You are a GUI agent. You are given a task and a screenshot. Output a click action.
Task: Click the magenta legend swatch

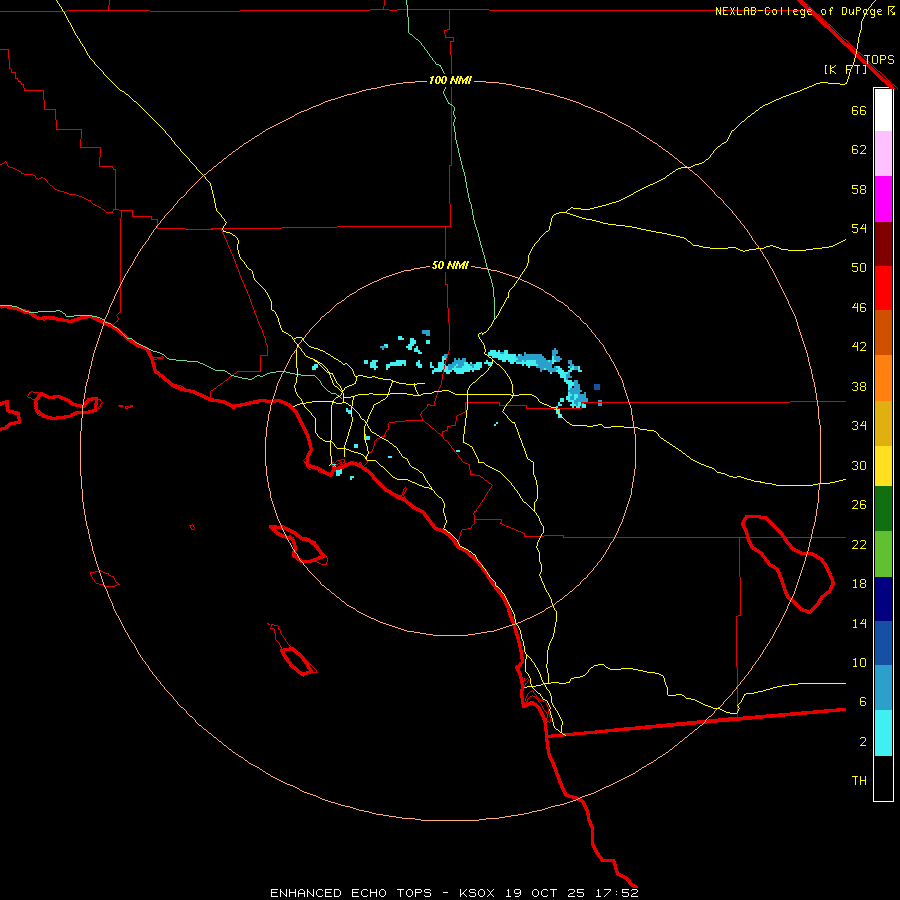883,199
